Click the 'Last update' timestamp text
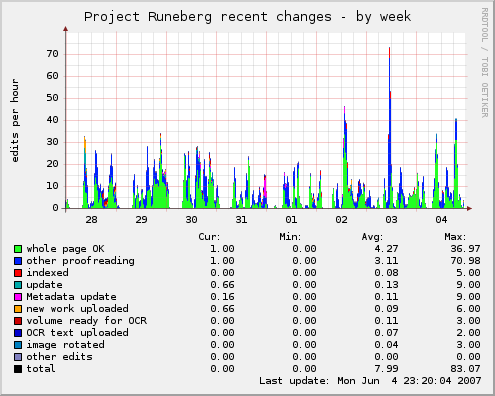 click(x=370, y=381)
